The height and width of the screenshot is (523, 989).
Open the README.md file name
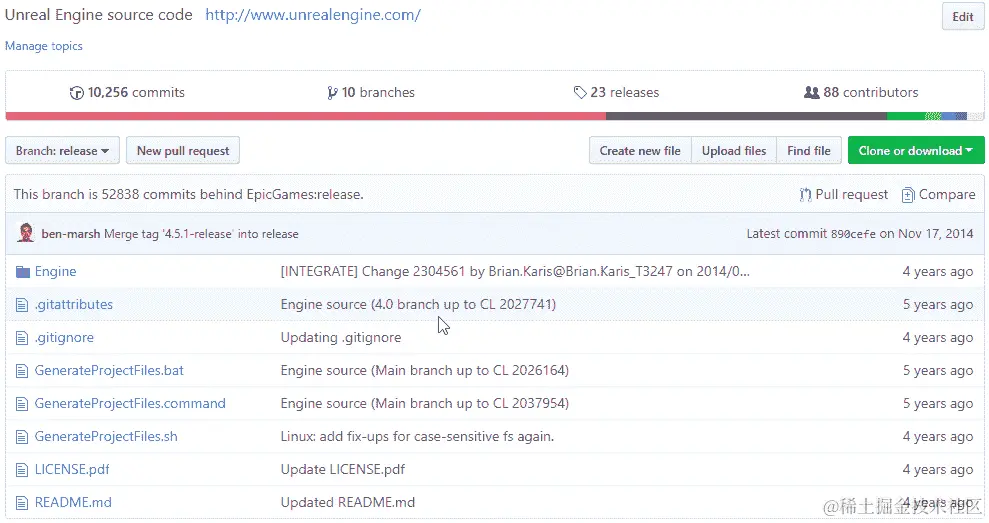coord(73,502)
